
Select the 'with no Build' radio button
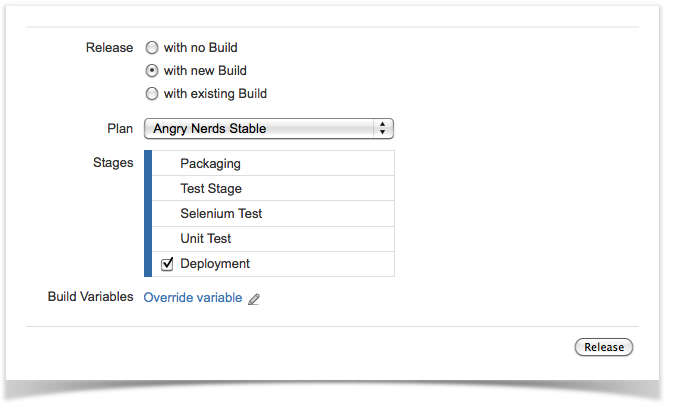[x=152, y=47]
